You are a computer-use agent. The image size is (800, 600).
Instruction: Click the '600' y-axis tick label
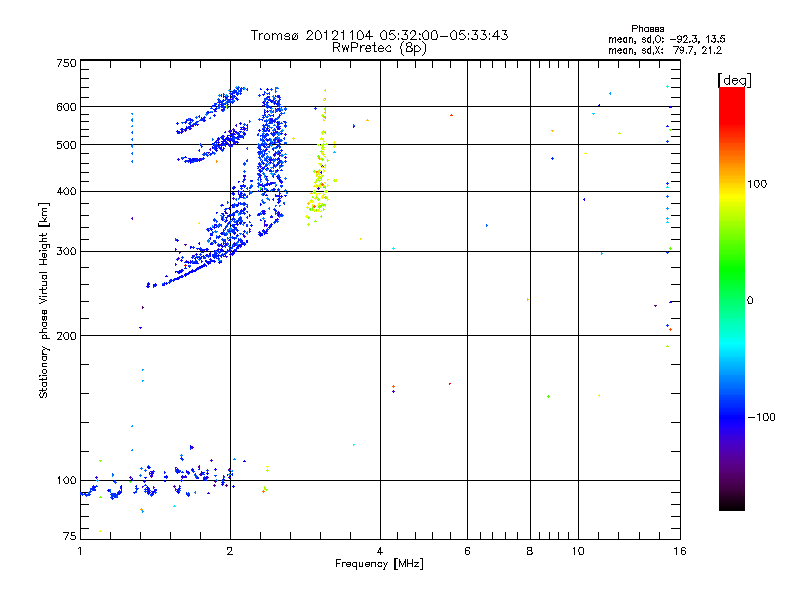66,107
